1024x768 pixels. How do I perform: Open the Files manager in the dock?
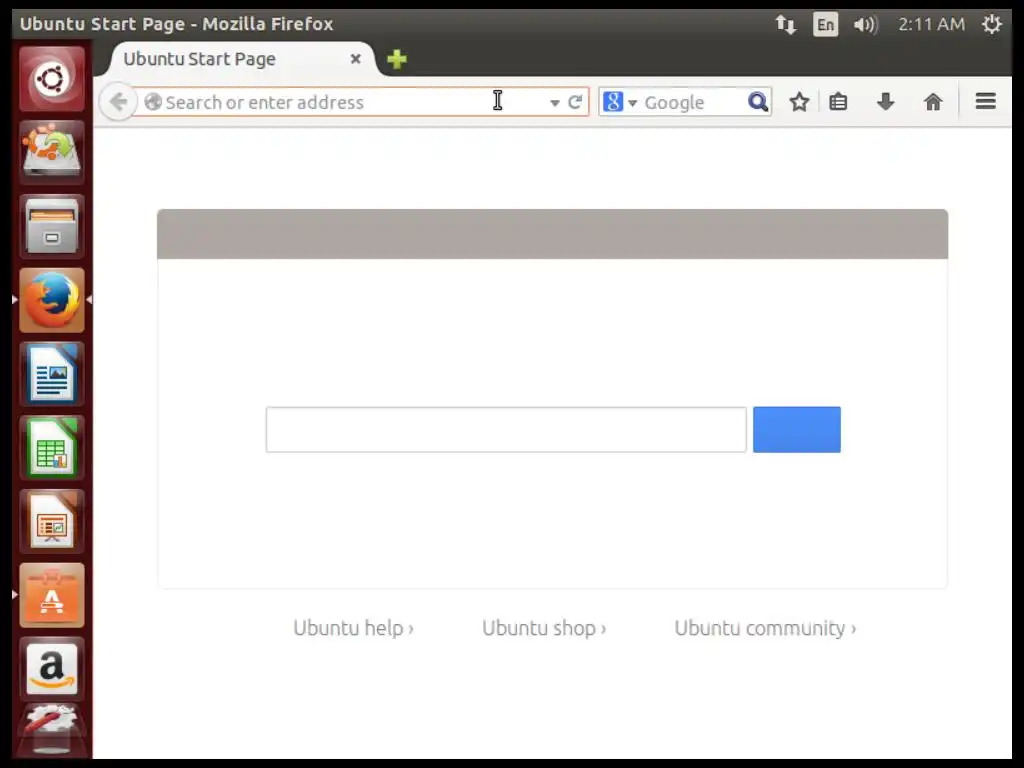pos(52,227)
